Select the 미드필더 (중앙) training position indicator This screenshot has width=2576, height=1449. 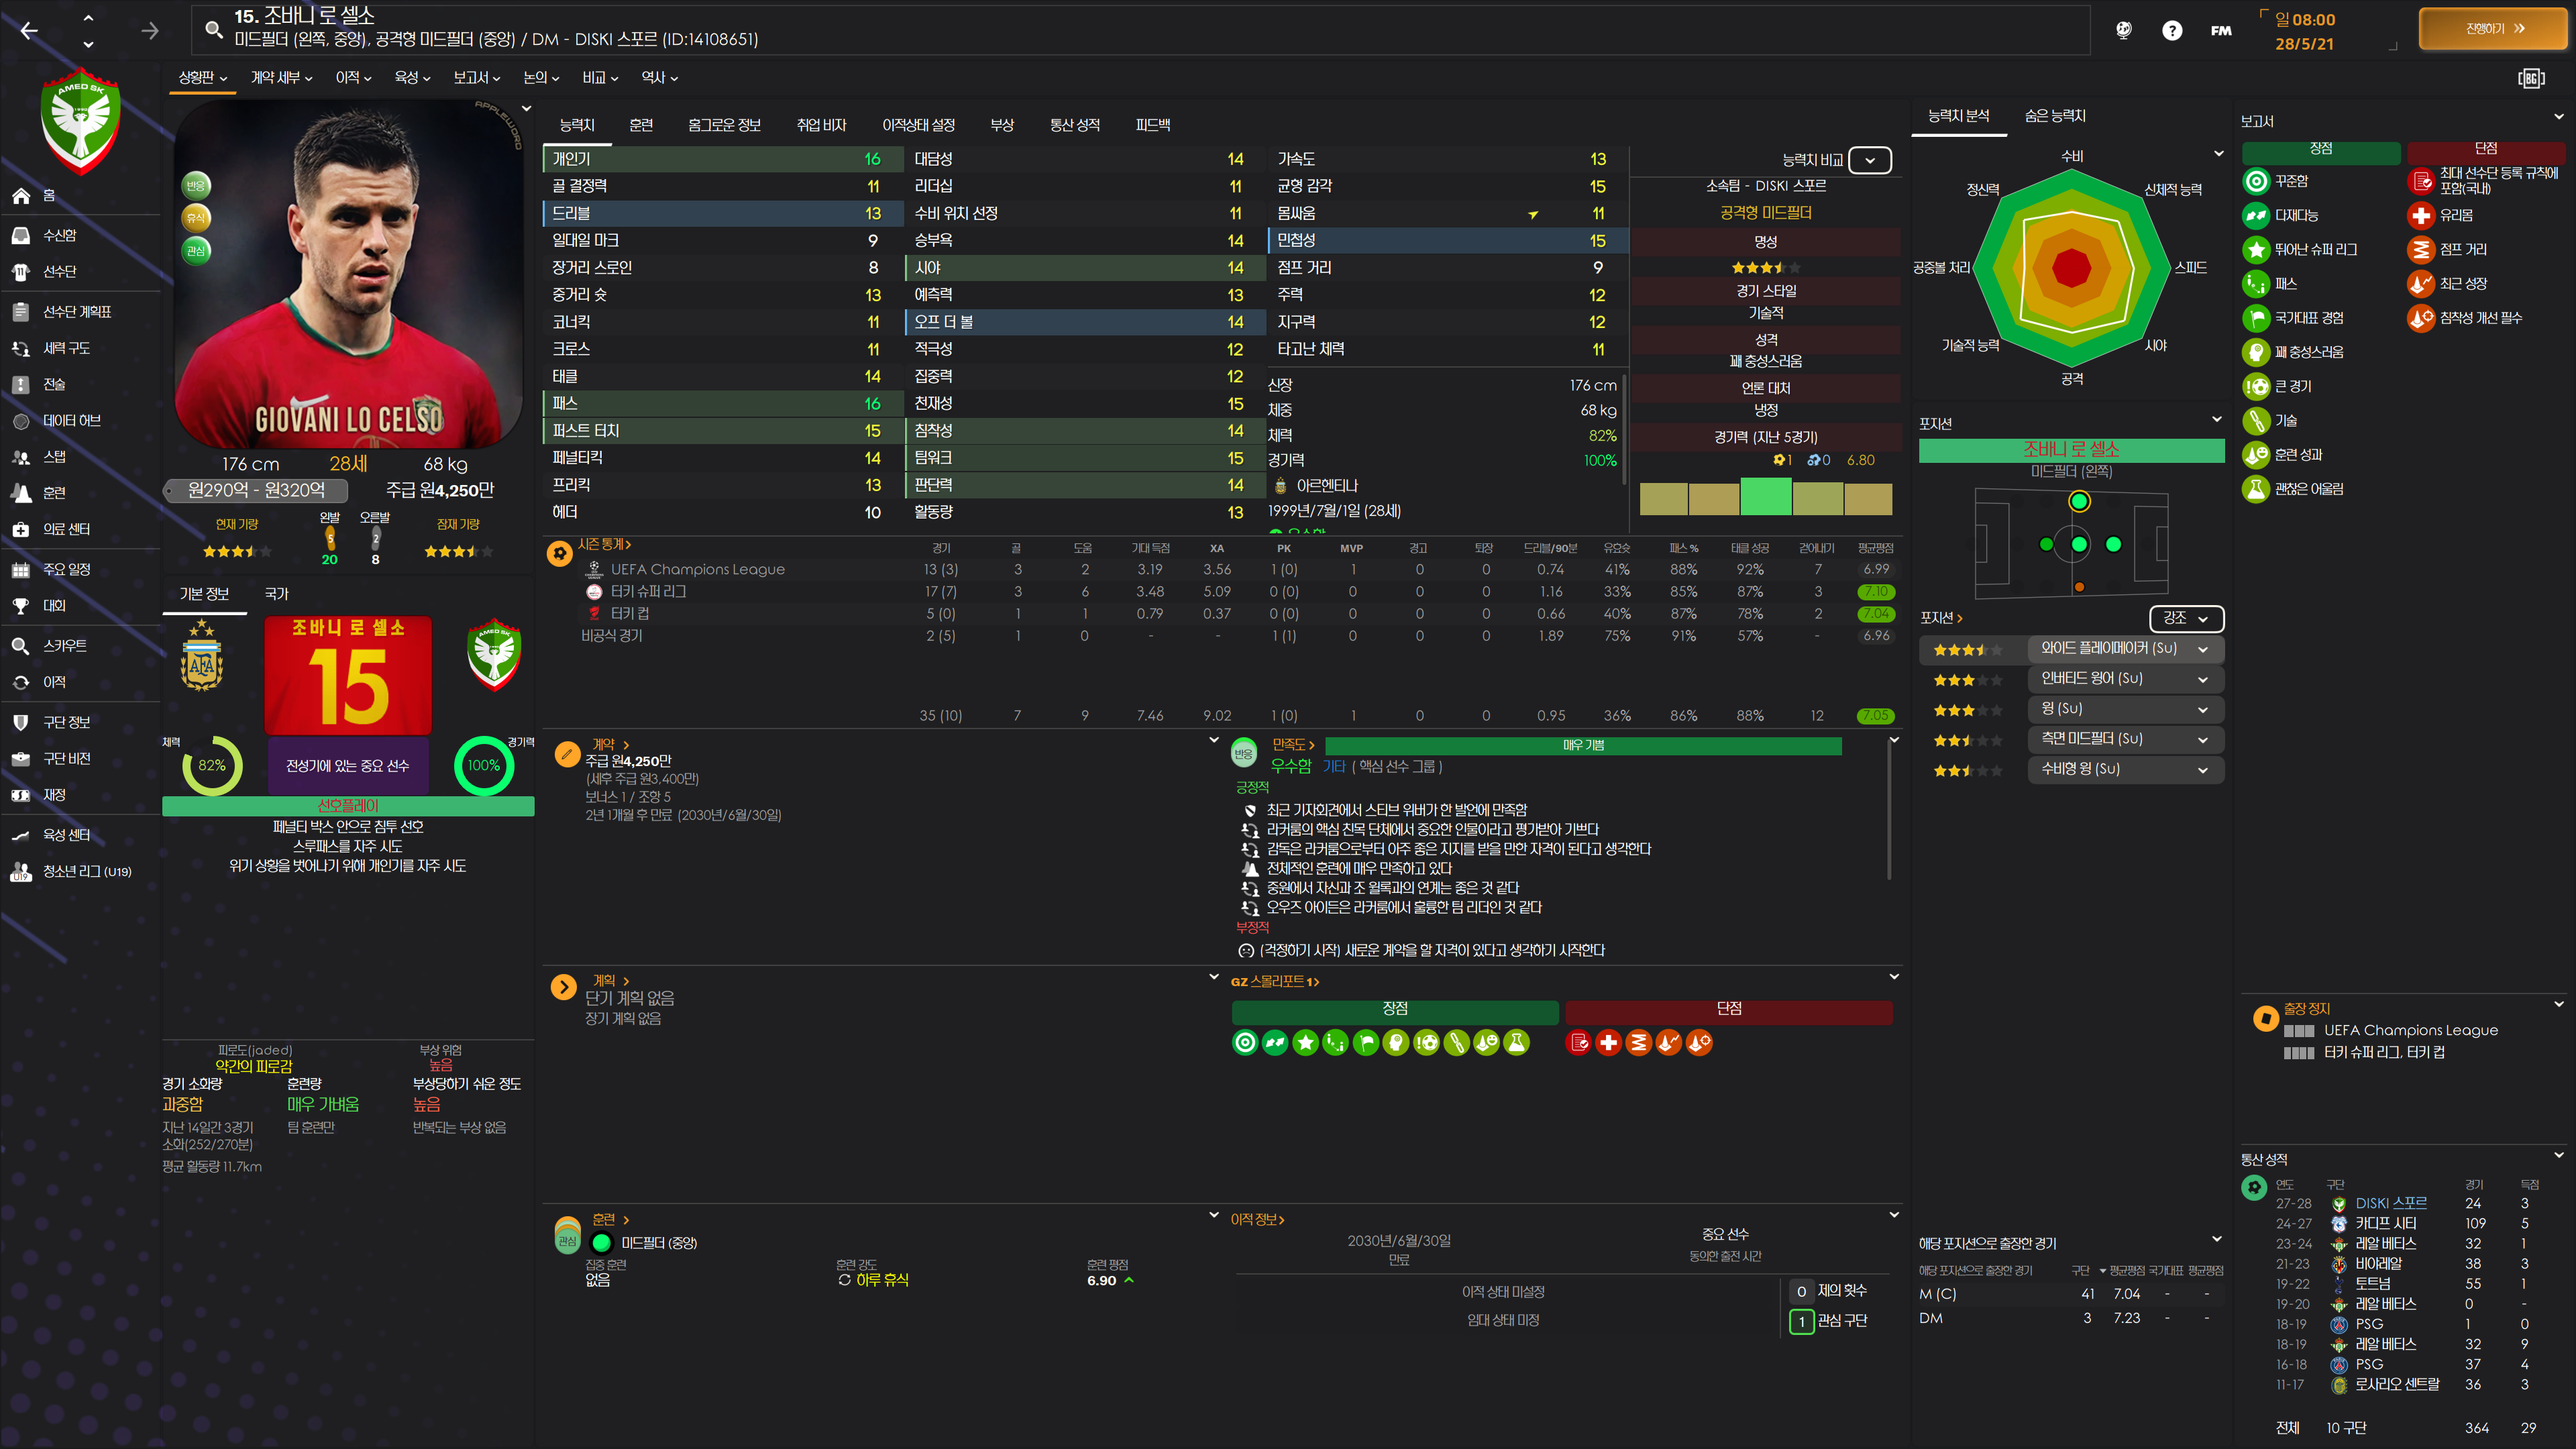tap(602, 1242)
